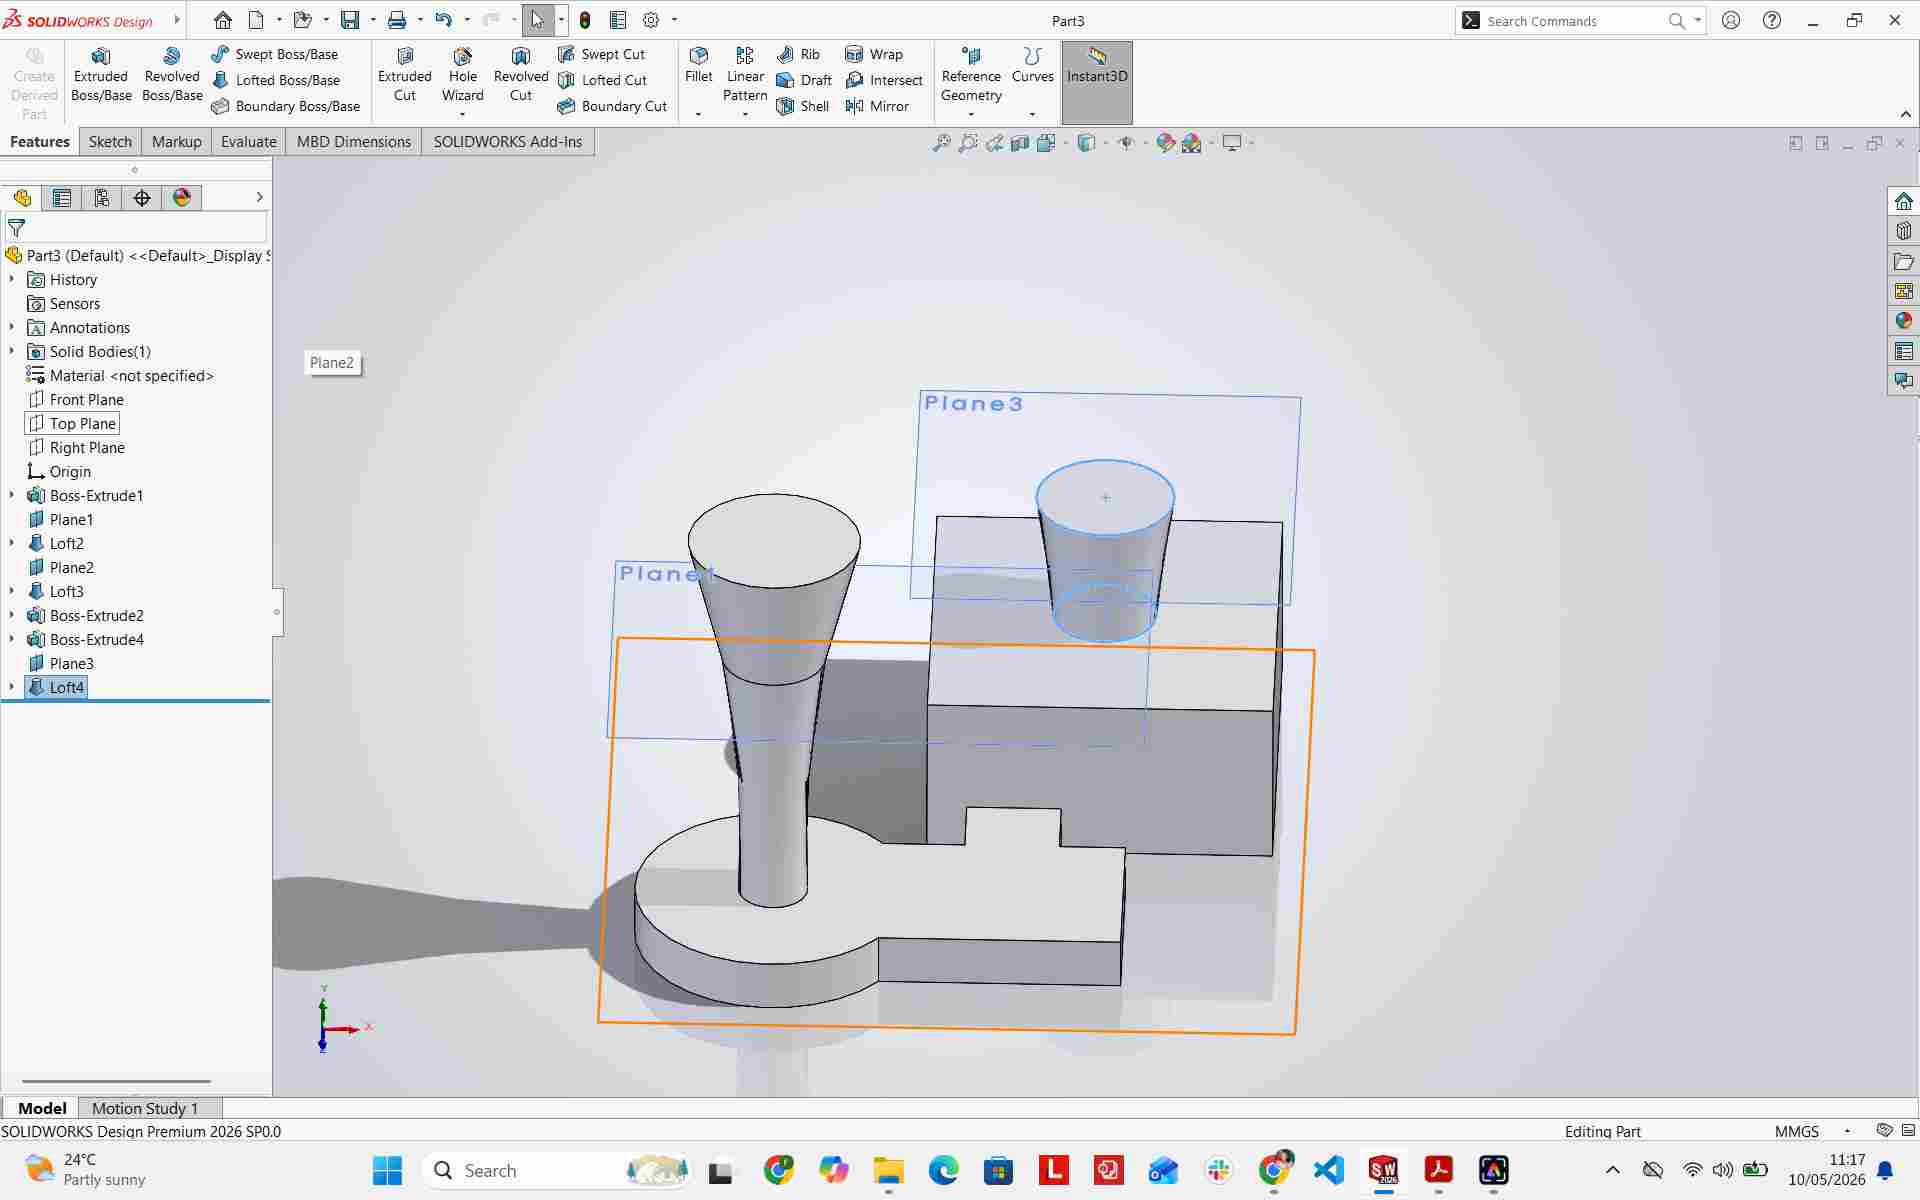
Task: Select the Wrap tool
Action: [x=875, y=54]
